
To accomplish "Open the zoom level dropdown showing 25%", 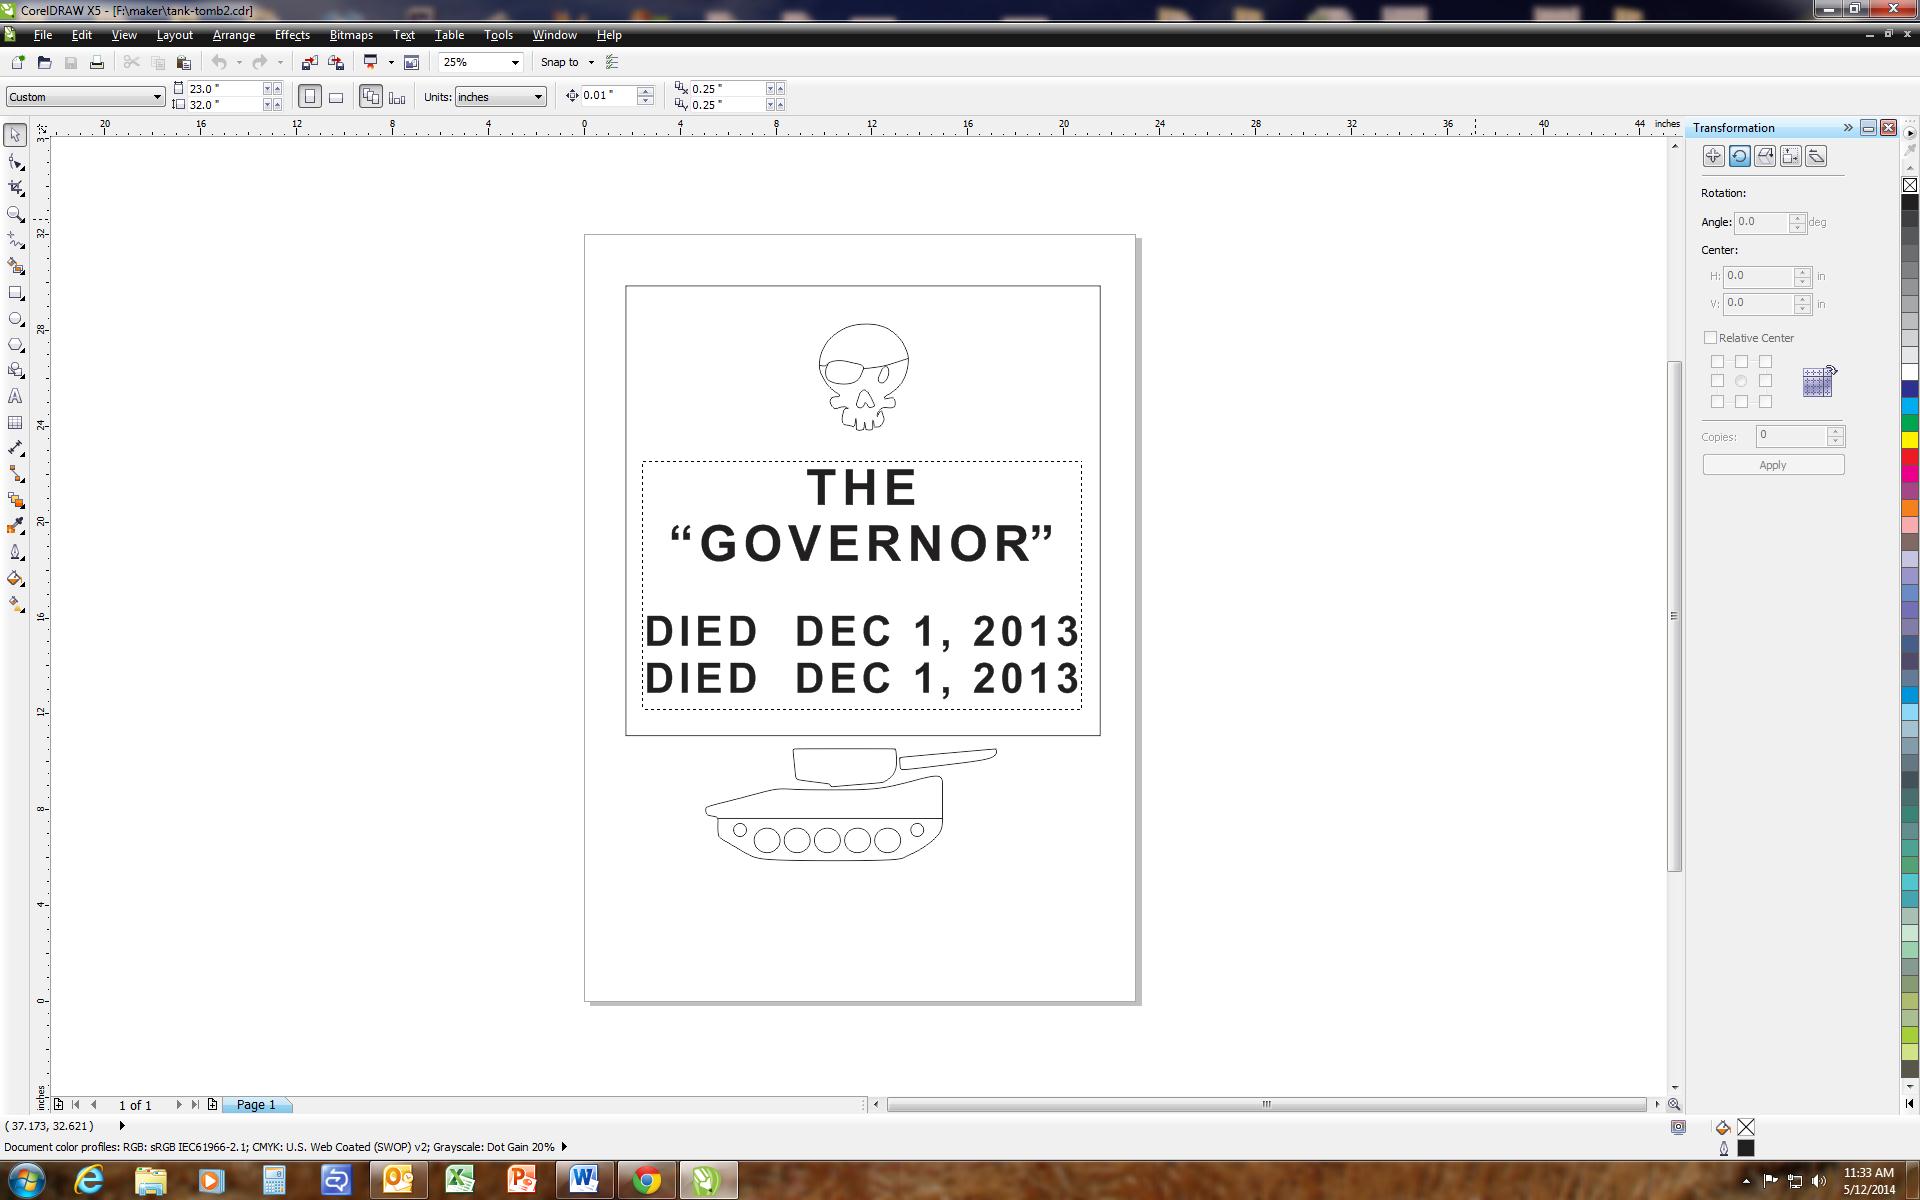I will [515, 62].
